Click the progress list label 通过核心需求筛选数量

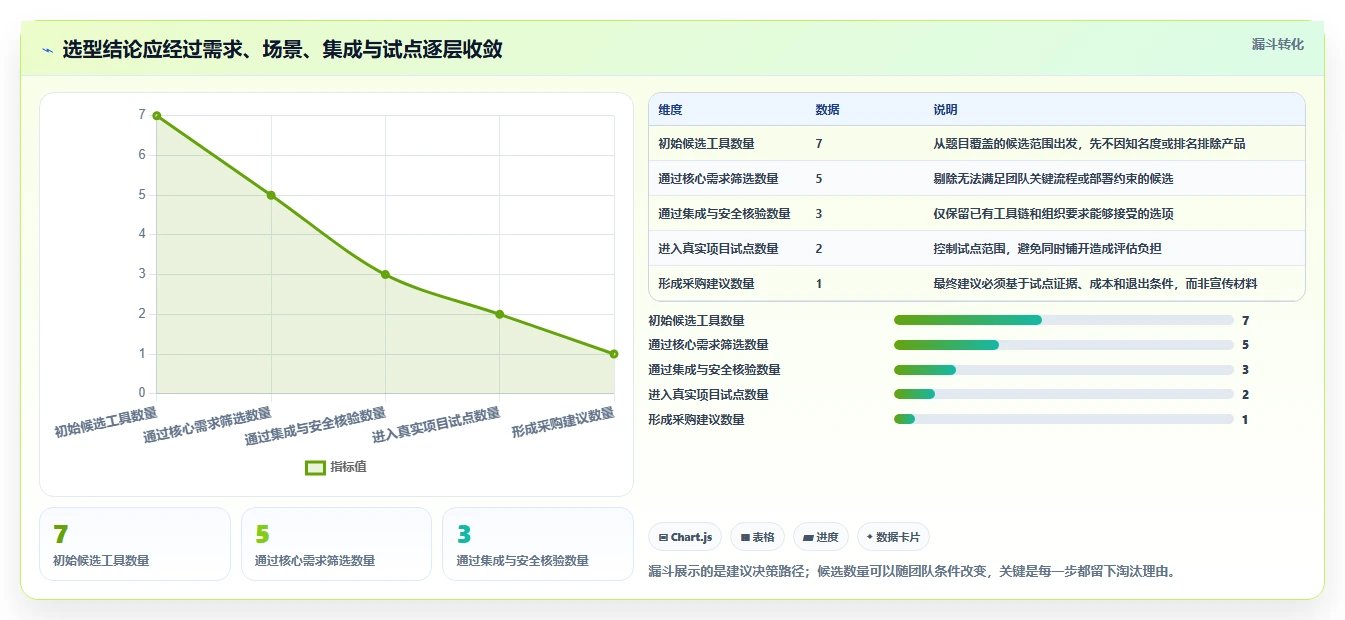point(708,345)
